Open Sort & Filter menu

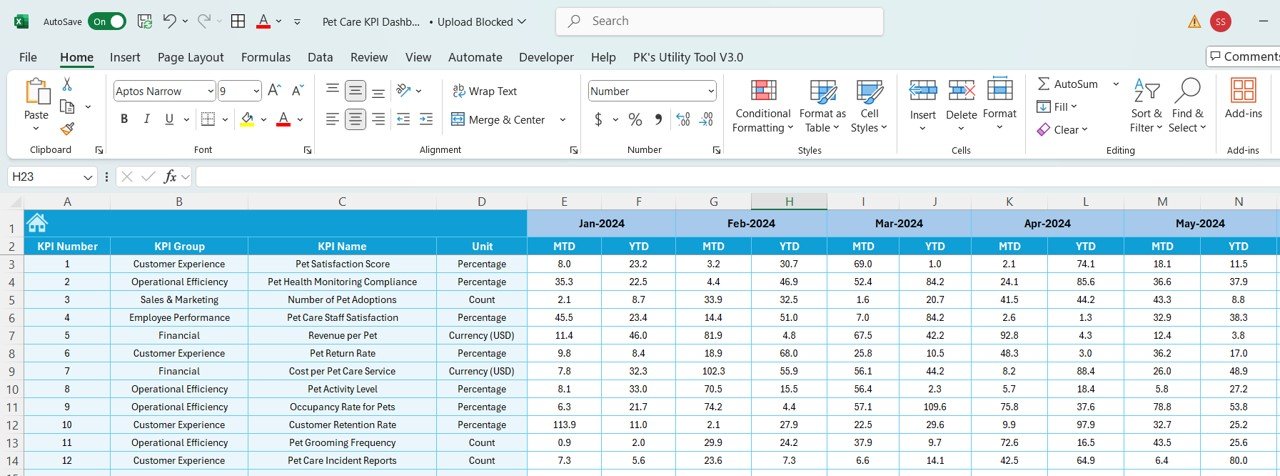point(1146,106)
